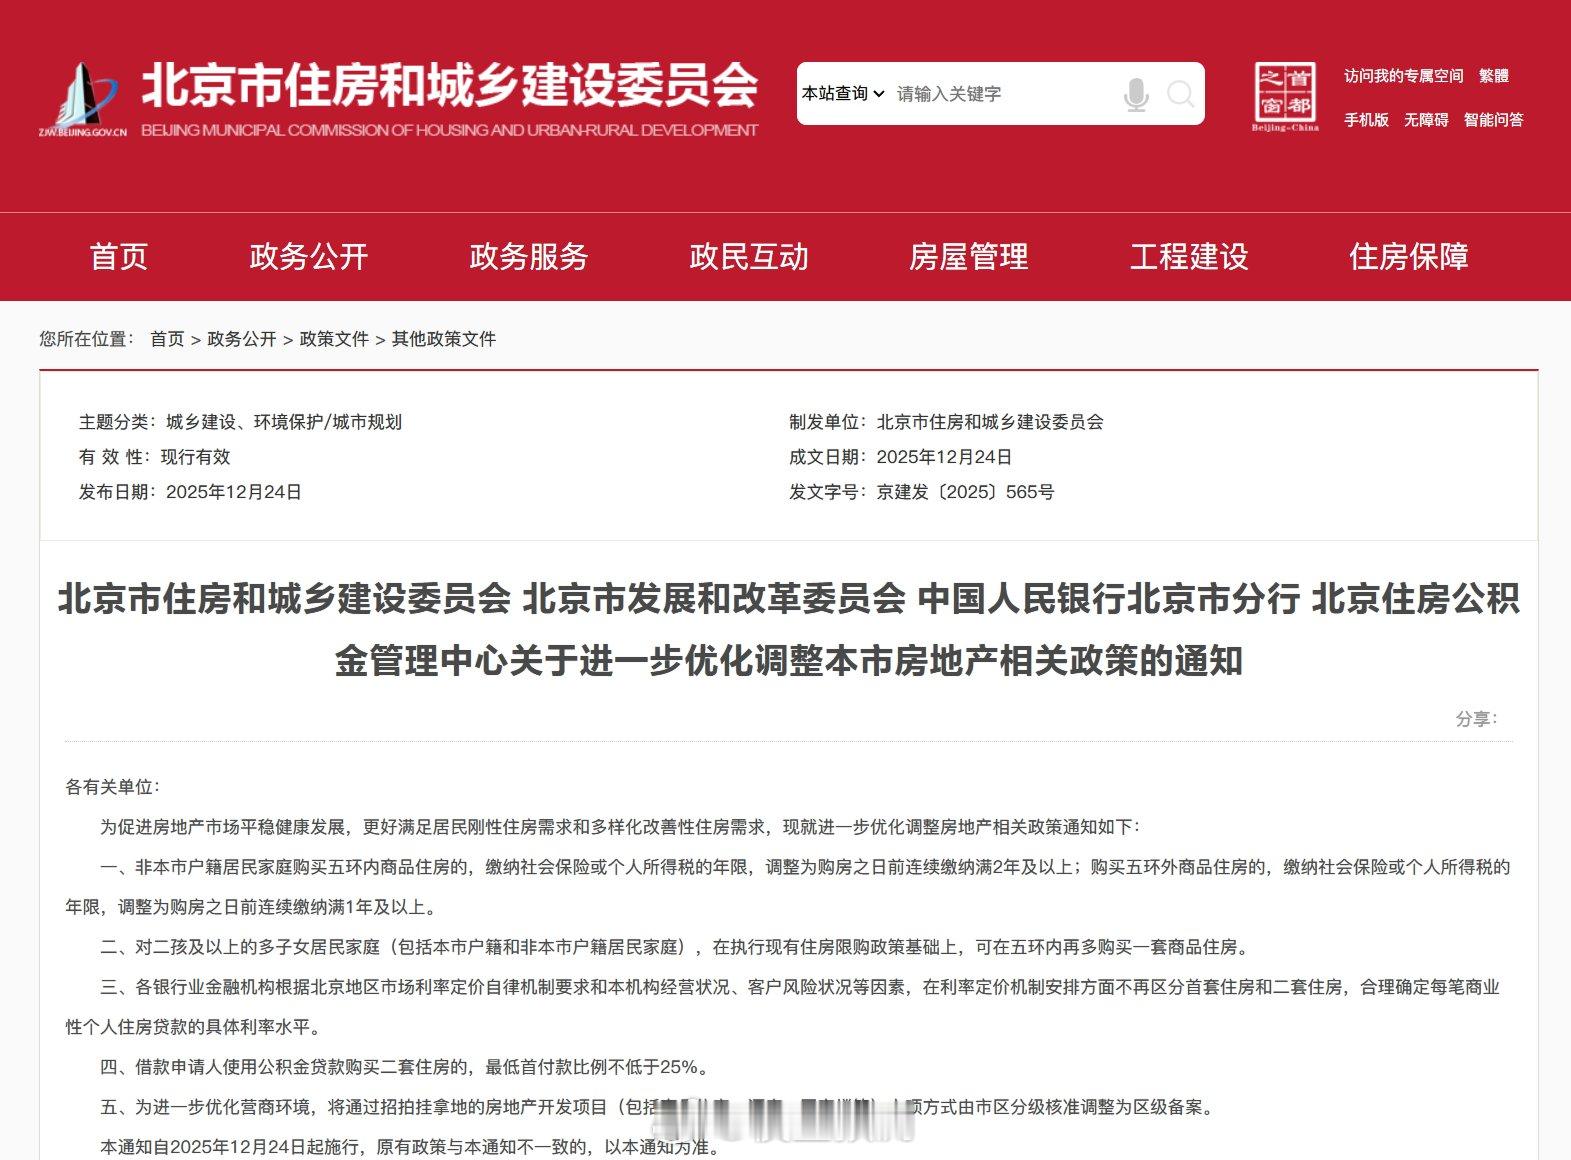The image size is (1571, 1160).
Task: Click the notice headline about 房地产相关政策
Action: 788,630
